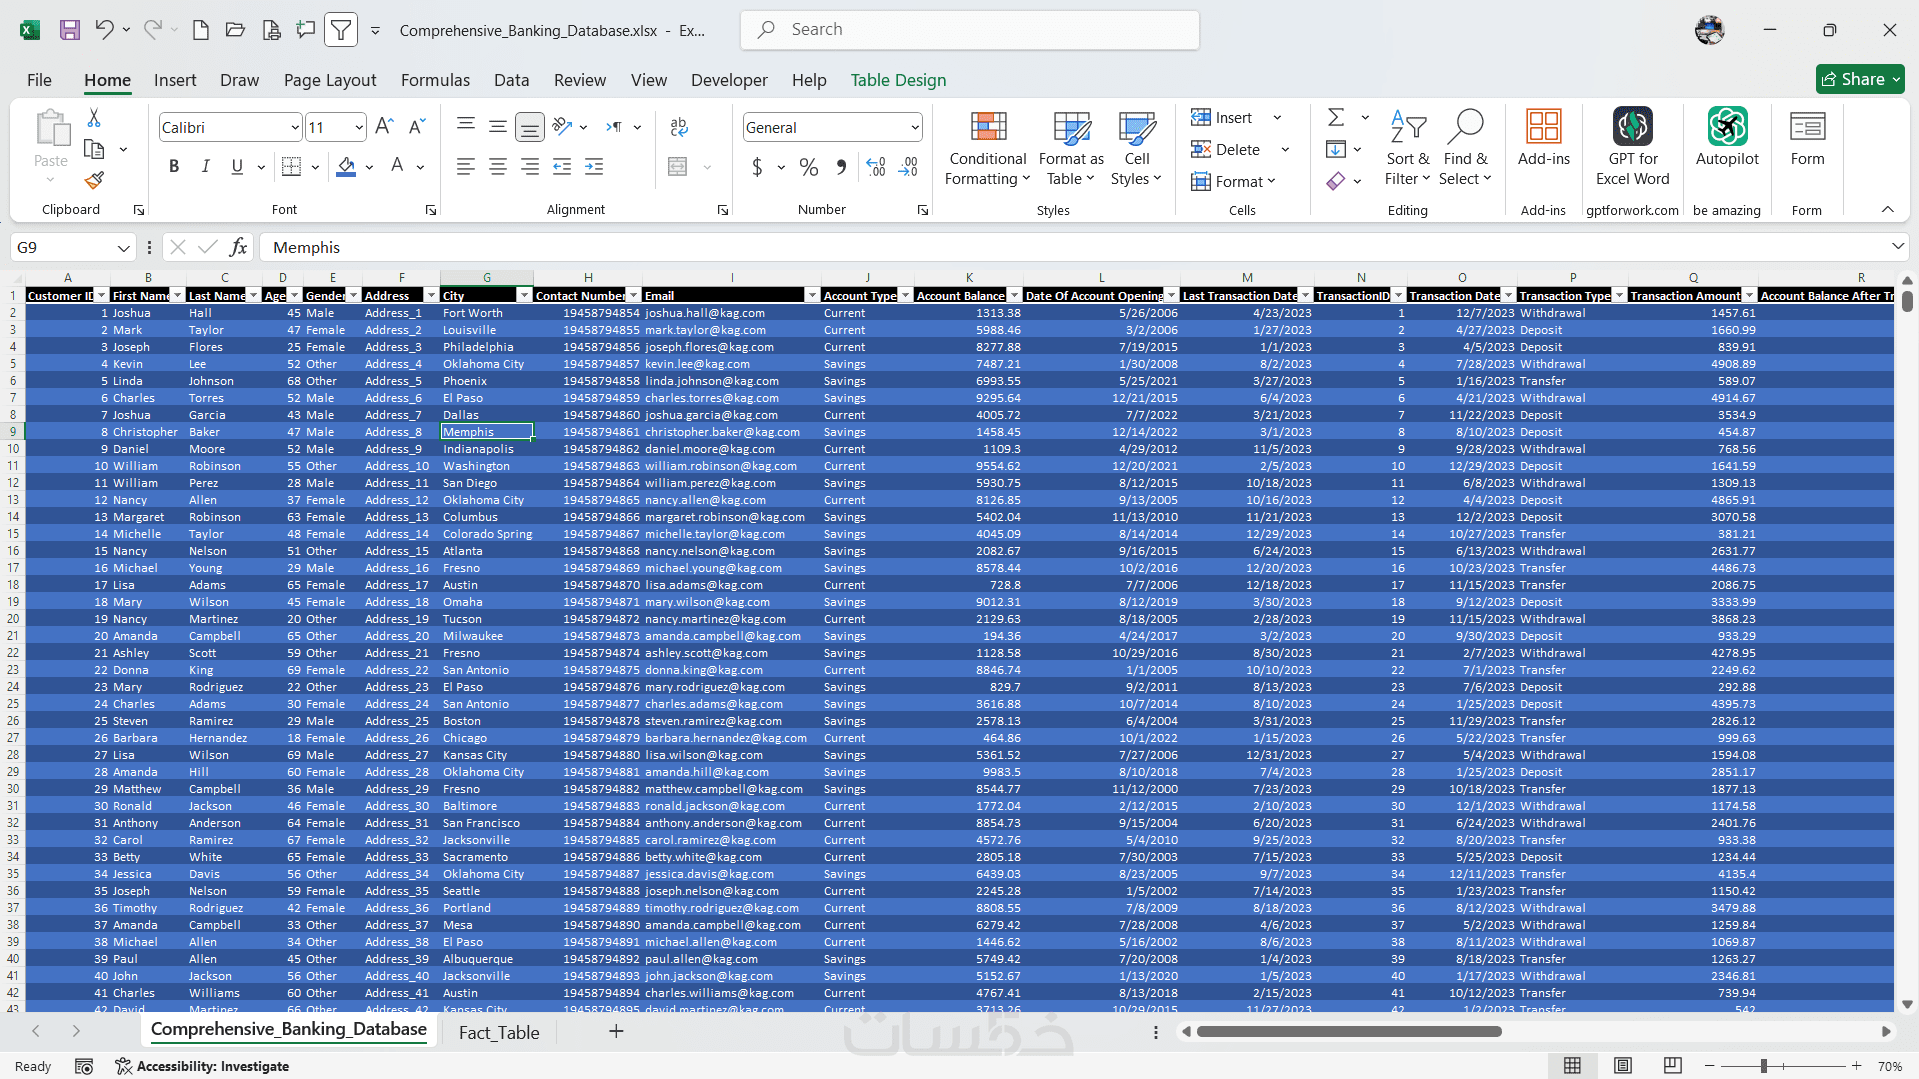The height and width of the screenshot is (1079, 1919).
Task: Open the Developer ribbon tab
Action: coord(729,80)
